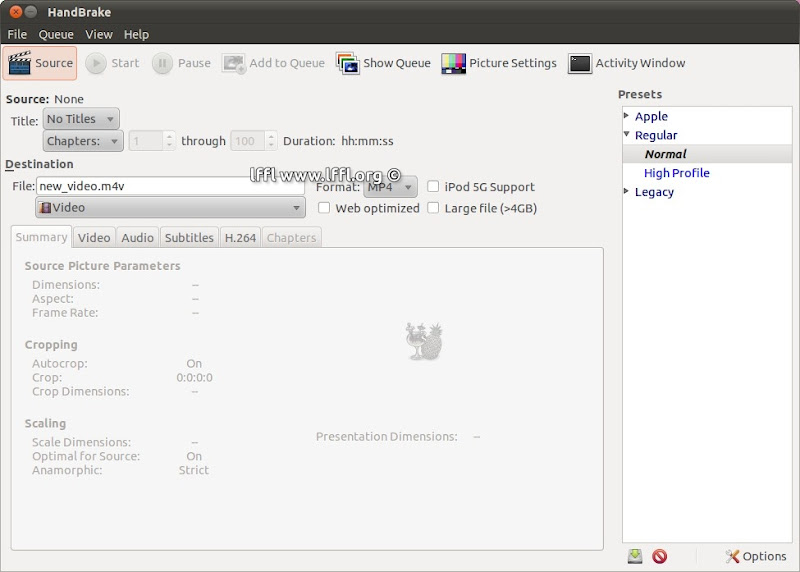The image size is (800, 572).
Task: Open Picture Settings color bars icon
Action: click(x=453, y=63)
